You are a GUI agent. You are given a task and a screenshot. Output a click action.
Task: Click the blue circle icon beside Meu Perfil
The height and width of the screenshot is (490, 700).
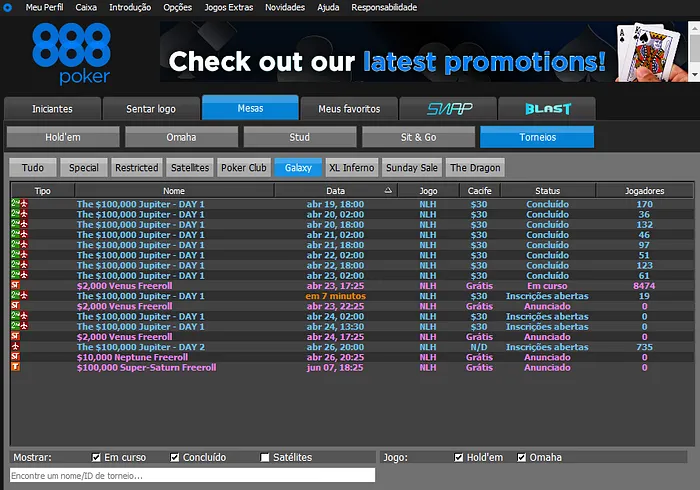[x=7, y=7]
